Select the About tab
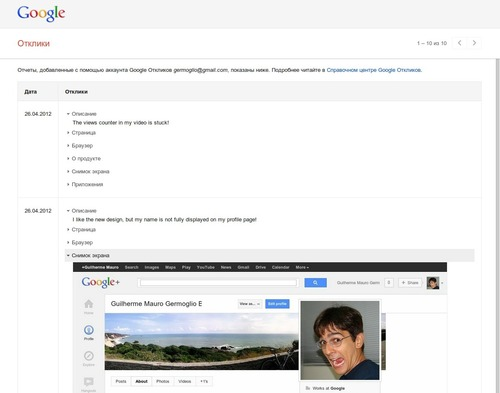Screen dimensions: 500x393 pos(141,381)
